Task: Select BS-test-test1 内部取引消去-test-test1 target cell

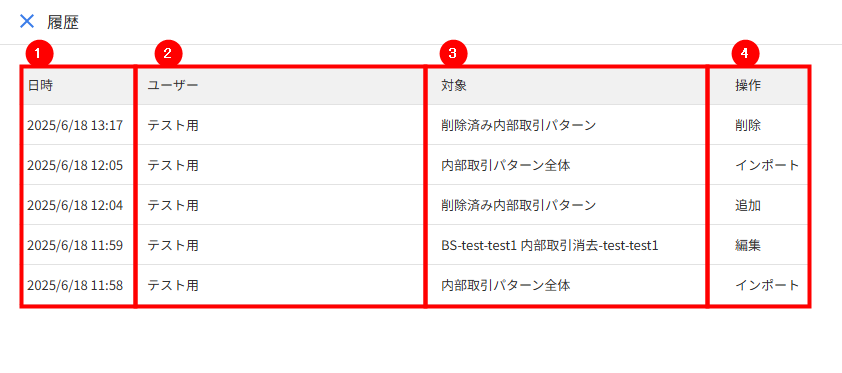Action: (x=550, y=245)
